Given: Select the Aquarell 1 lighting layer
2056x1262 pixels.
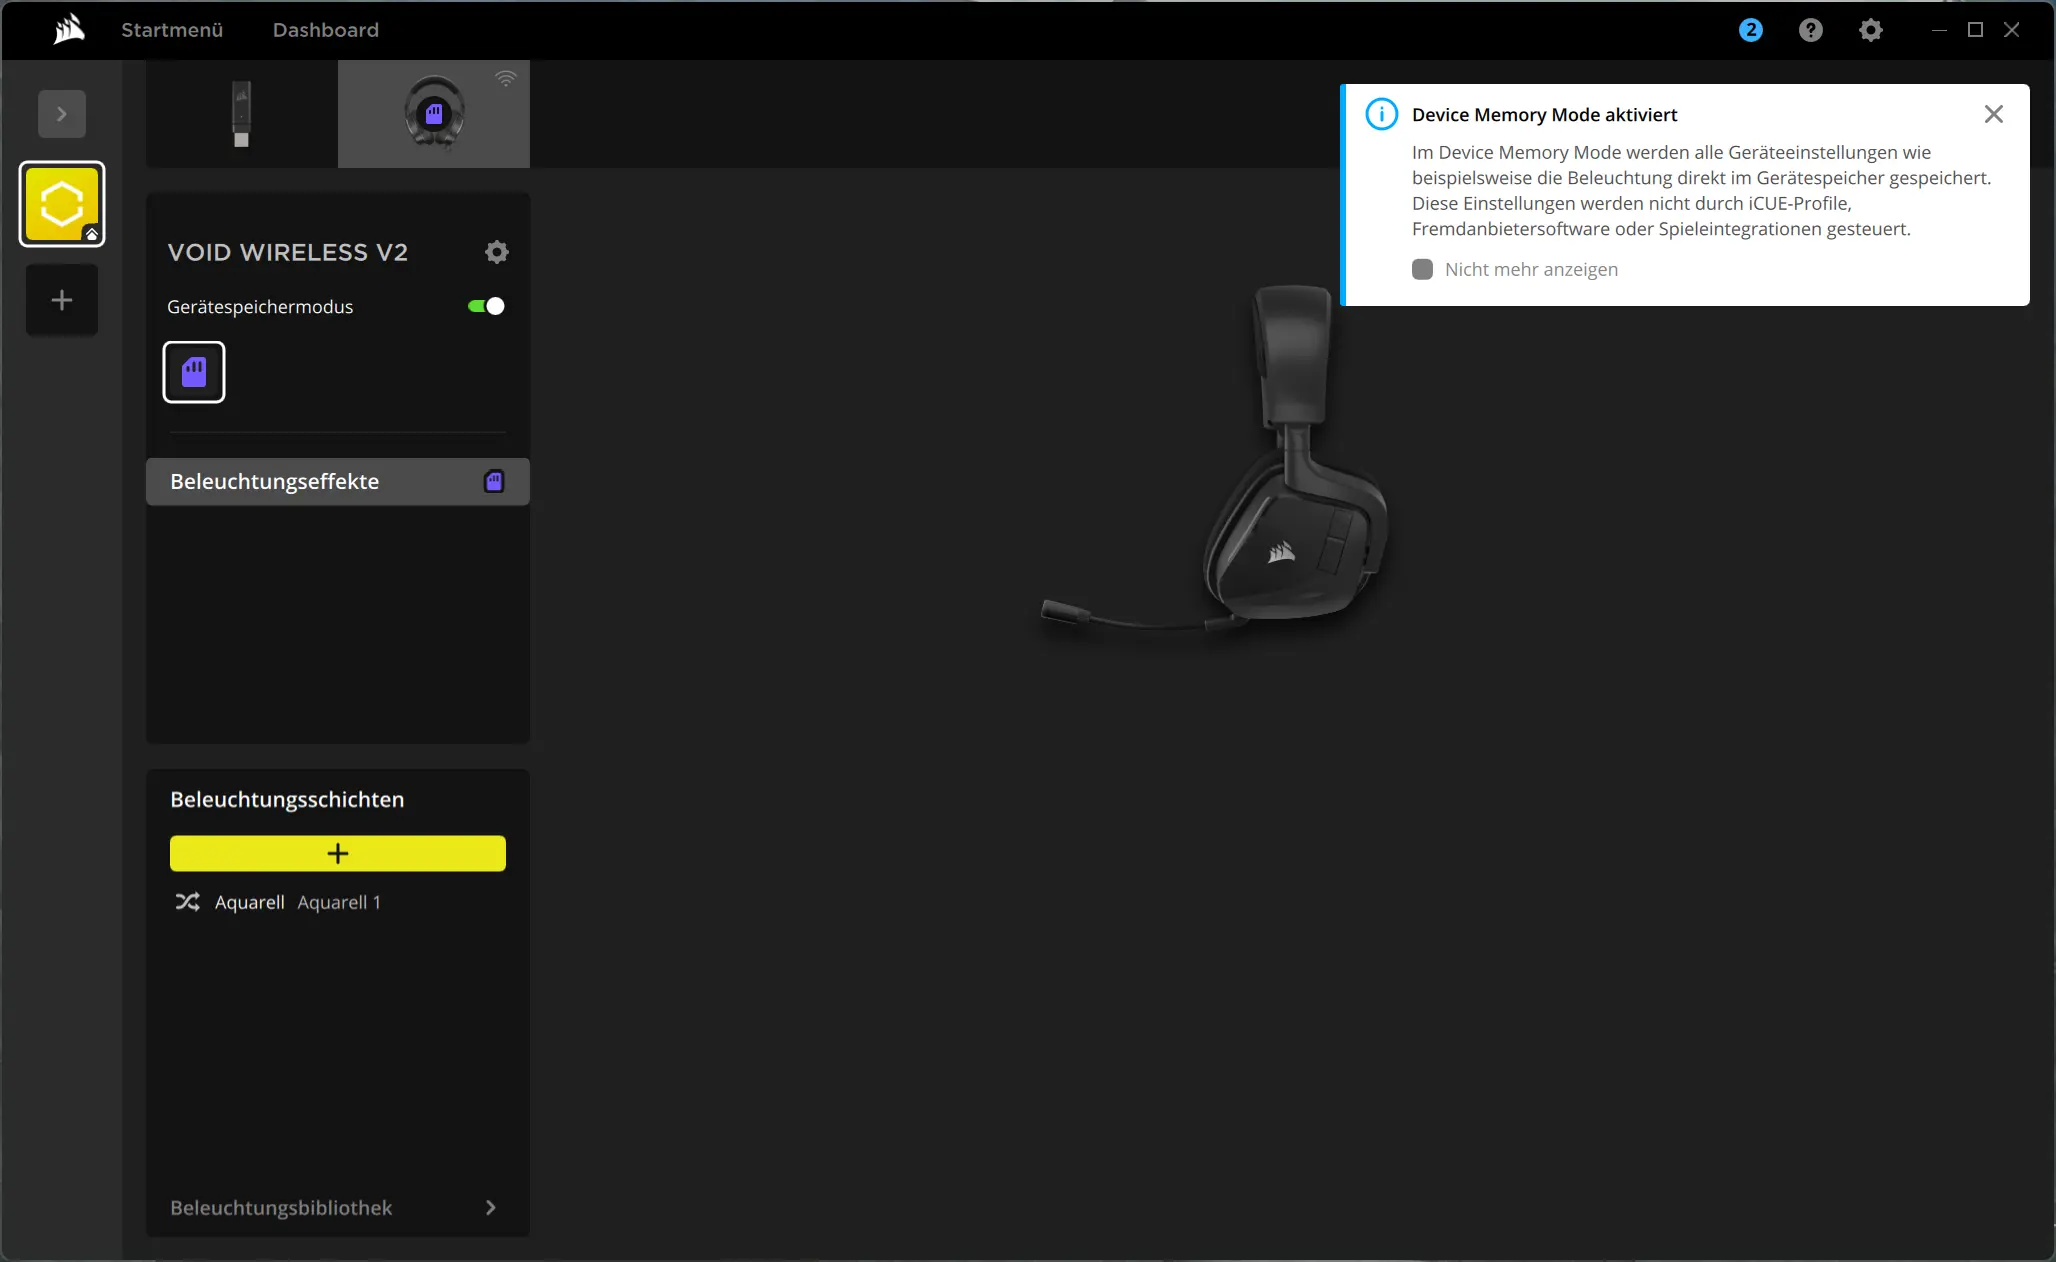Looking at the screenshot, I should (x=338, y=902).
